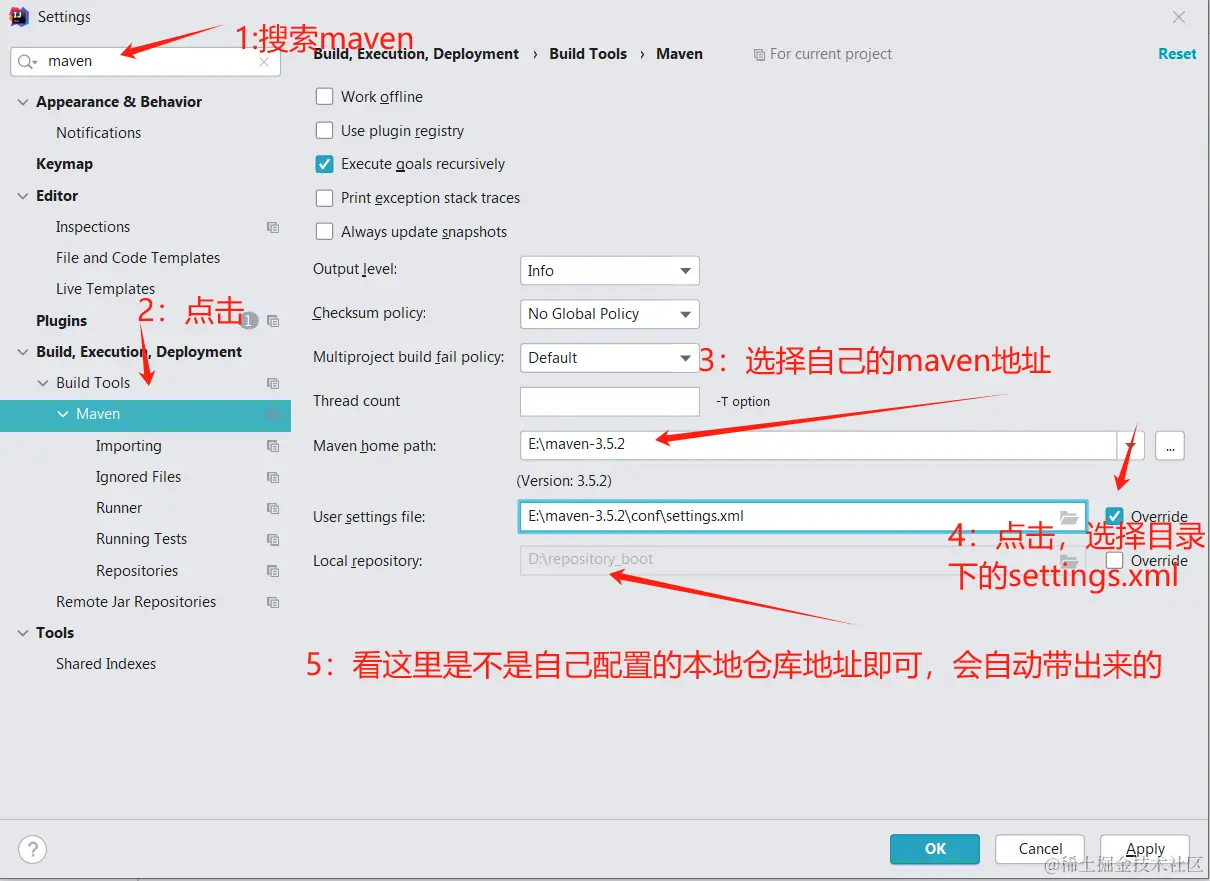Click the project-scope icon beside Running Tests
This screenshot has width=1210, height=881.
[x=273, y=539]
